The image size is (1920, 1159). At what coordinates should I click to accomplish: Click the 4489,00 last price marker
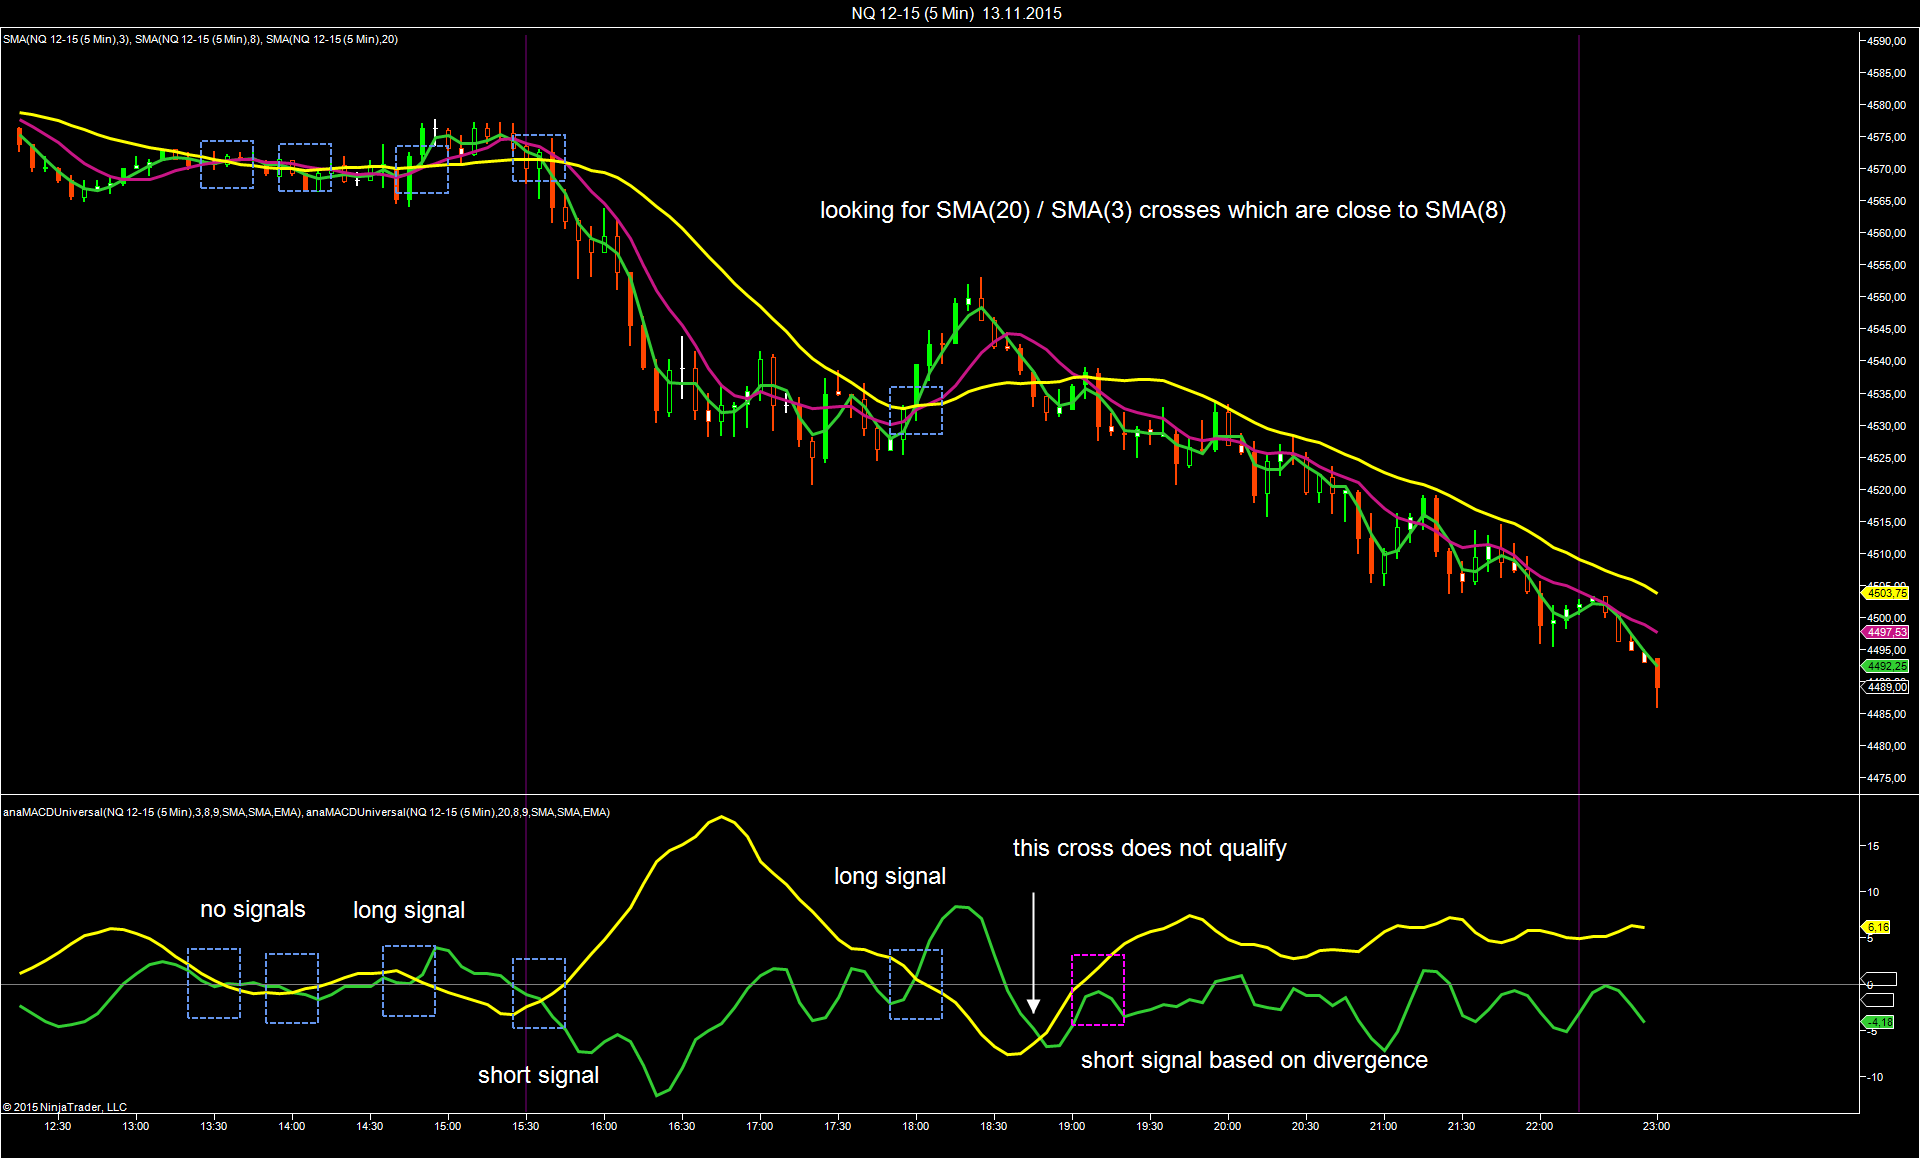point(1886,687)
